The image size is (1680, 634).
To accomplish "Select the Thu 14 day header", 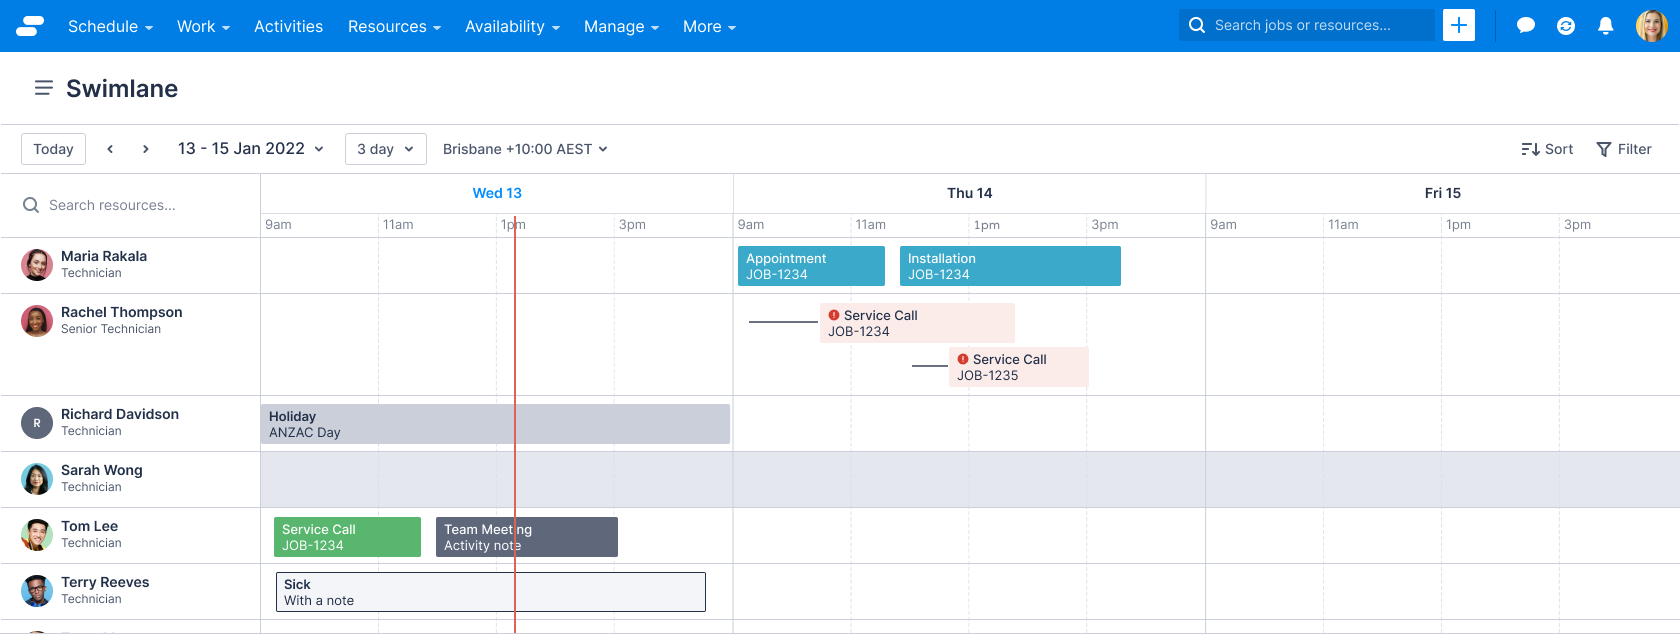I will point(969,193).
